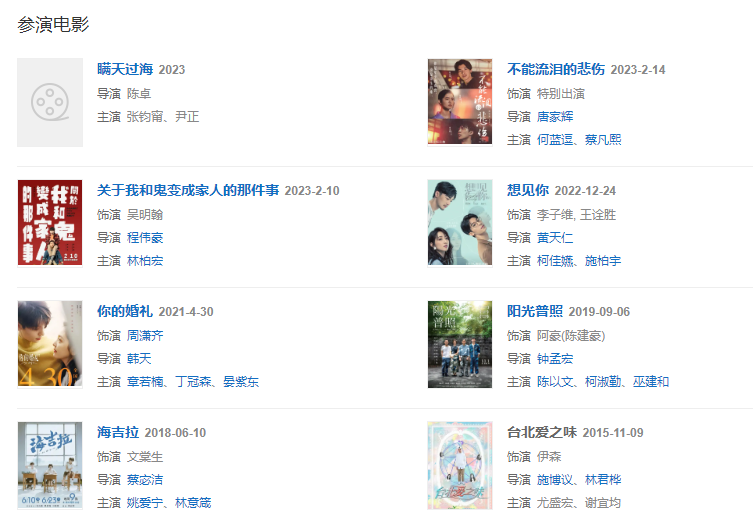The image size is (753, 518).
Task: Click the 阳光普照 movie poster
Action: (x=460, y=344)
